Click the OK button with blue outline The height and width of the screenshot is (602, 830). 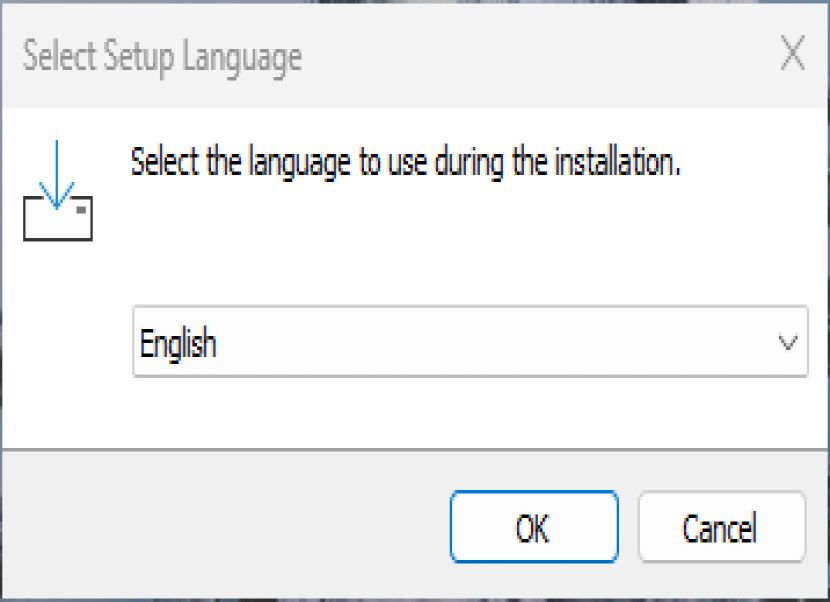534,527
